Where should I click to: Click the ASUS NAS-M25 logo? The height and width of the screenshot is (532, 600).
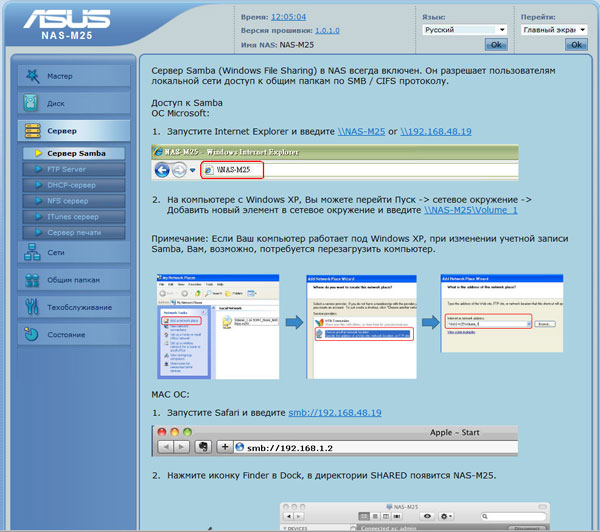click(x=67, y=24)
